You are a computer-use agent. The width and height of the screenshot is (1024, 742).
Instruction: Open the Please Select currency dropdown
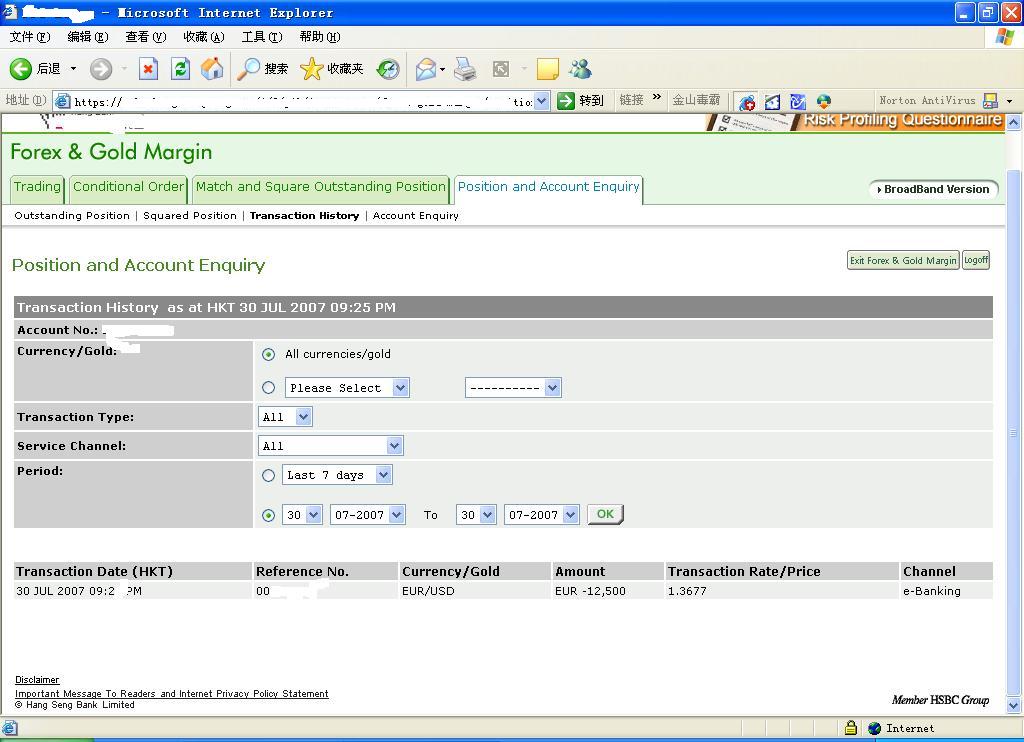[x=347, y=387]
